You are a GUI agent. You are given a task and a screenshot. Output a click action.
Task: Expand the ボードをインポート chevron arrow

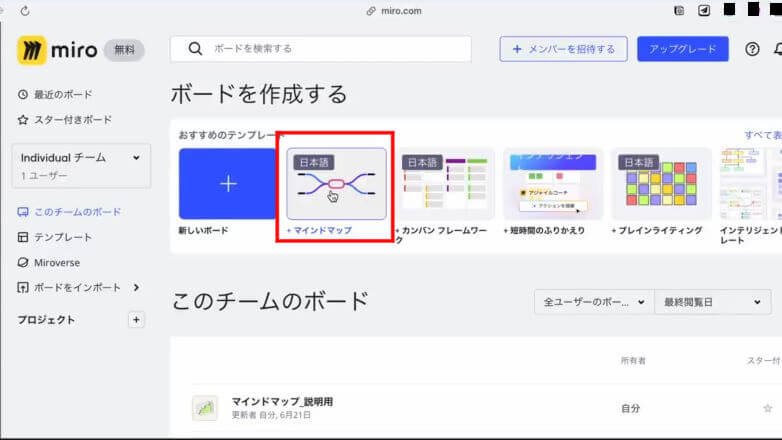(x=136, y=287)
